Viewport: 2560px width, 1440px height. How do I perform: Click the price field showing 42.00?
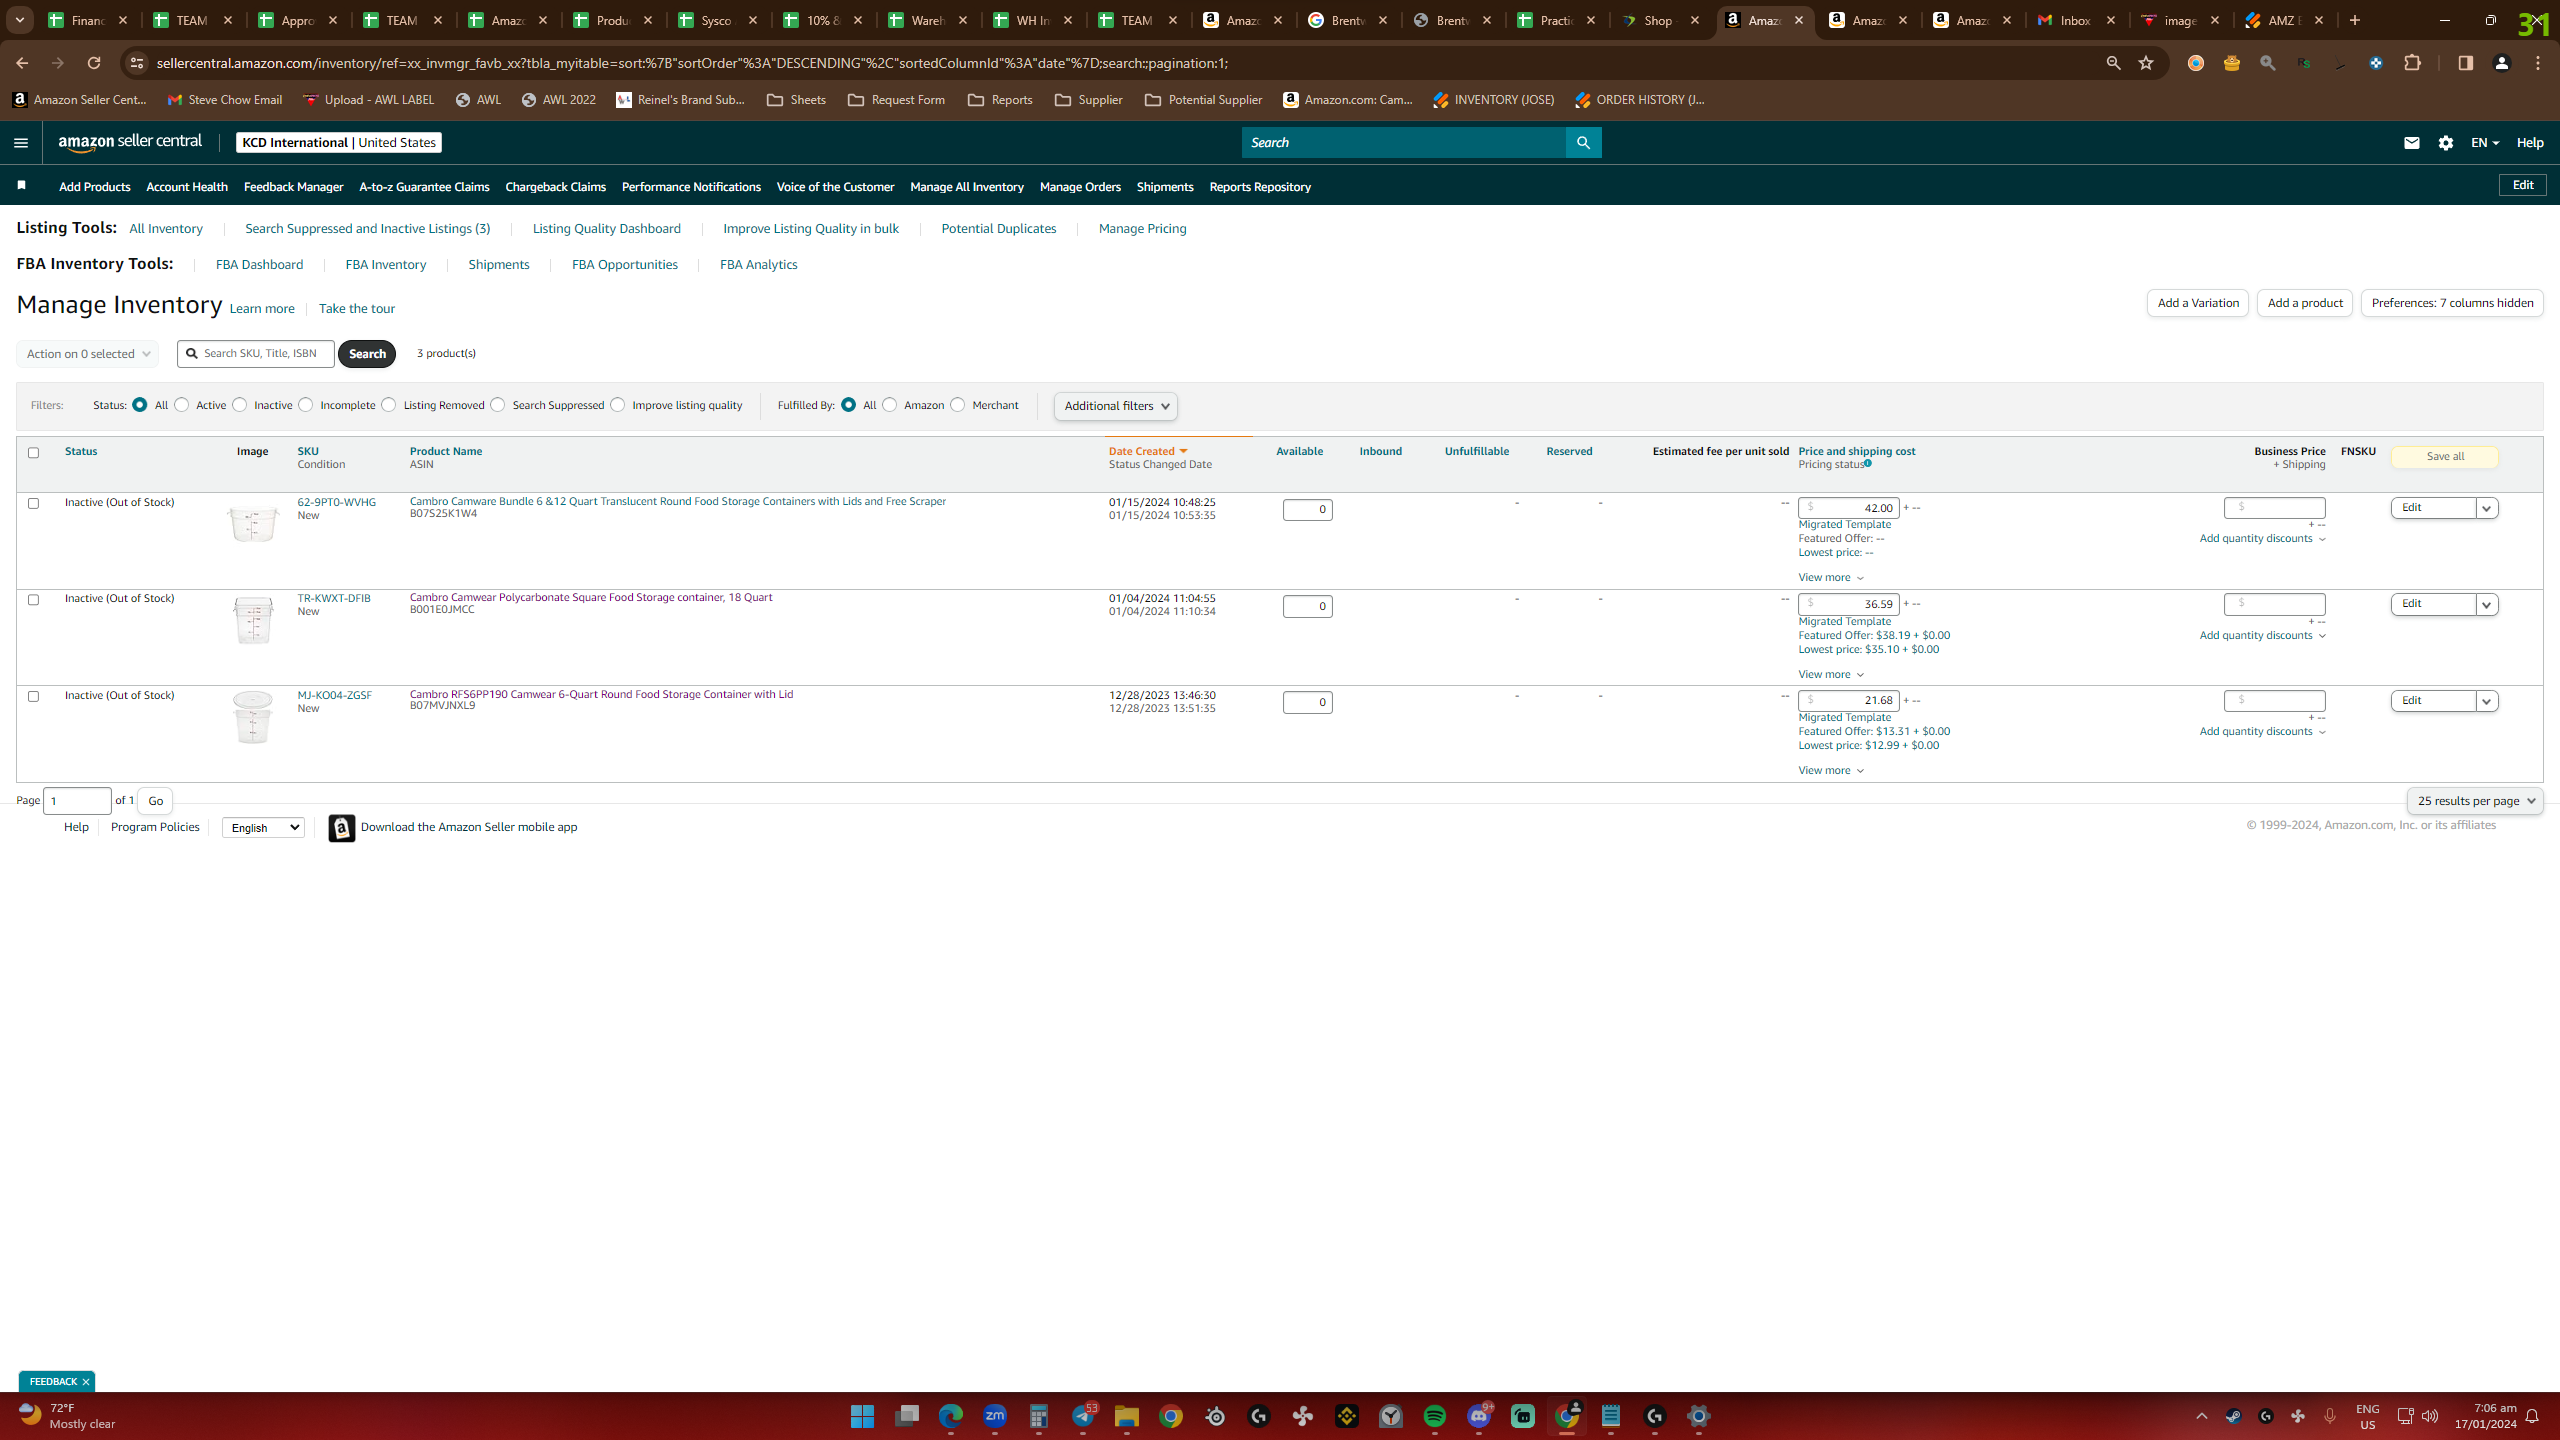(x=1849, y=508)
